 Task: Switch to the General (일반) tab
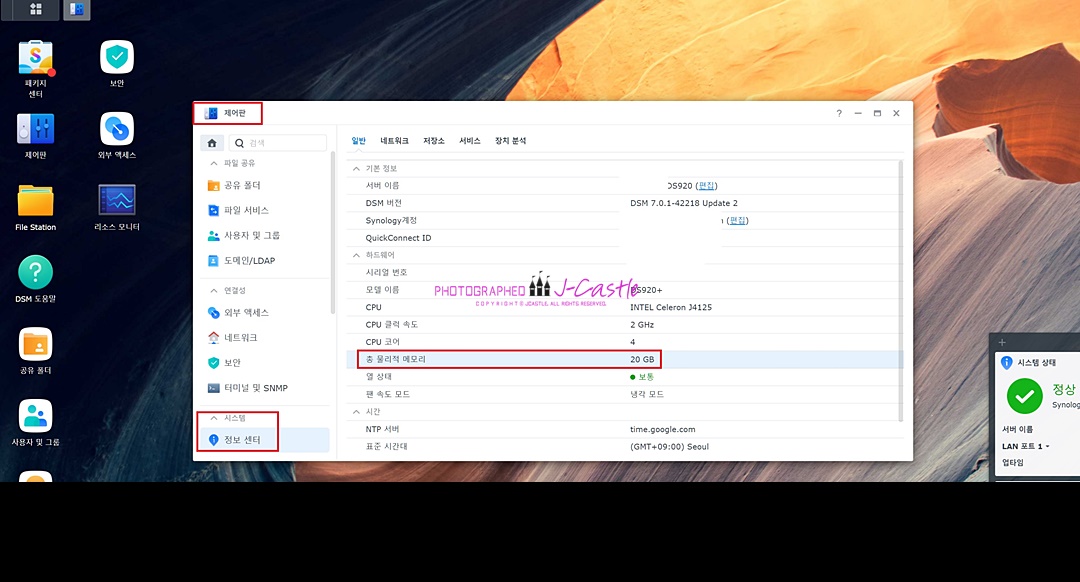coord(359,141)
